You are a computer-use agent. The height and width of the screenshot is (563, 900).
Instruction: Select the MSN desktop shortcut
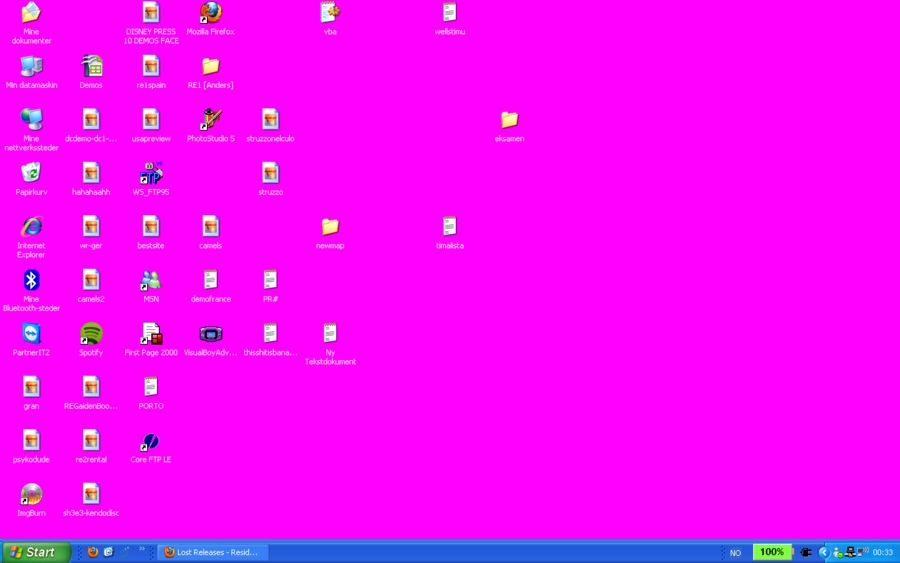tap(150, 280)
